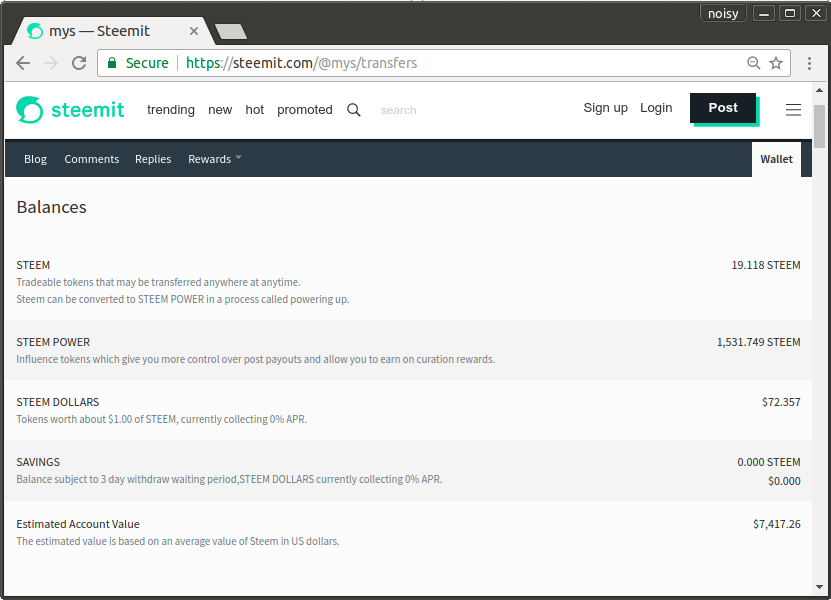Click the green Secure padlock icon
The height and width of the screenshot is (600, 831).
[x=112, y=63]
